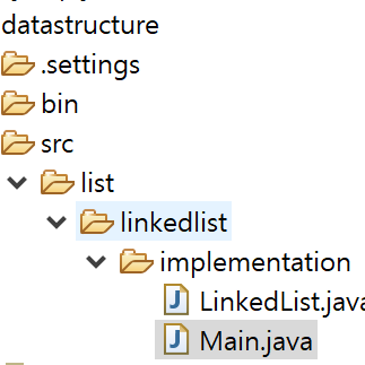Click the bin folder icon
Screen dimensions: 365x365
(18, 103)
